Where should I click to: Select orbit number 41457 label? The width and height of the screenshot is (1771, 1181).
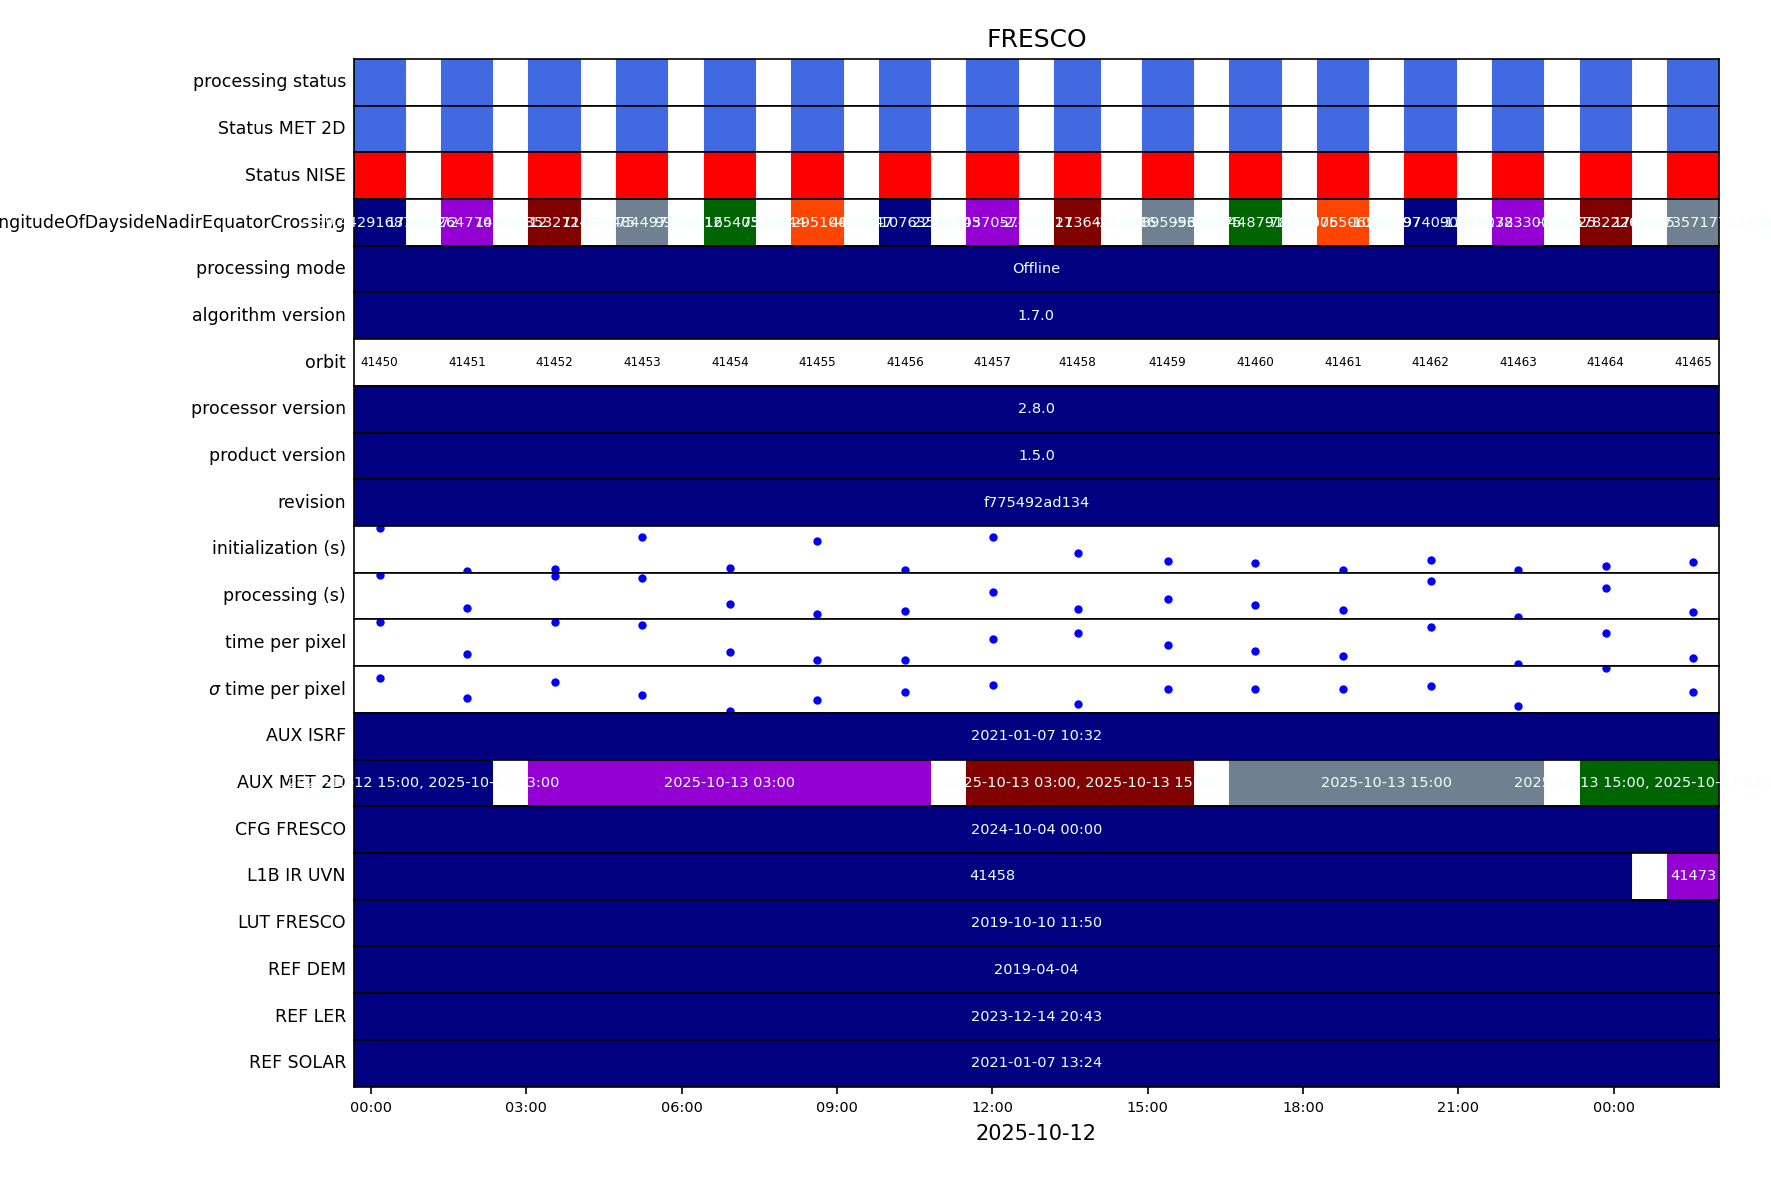(x=992, y=362)
